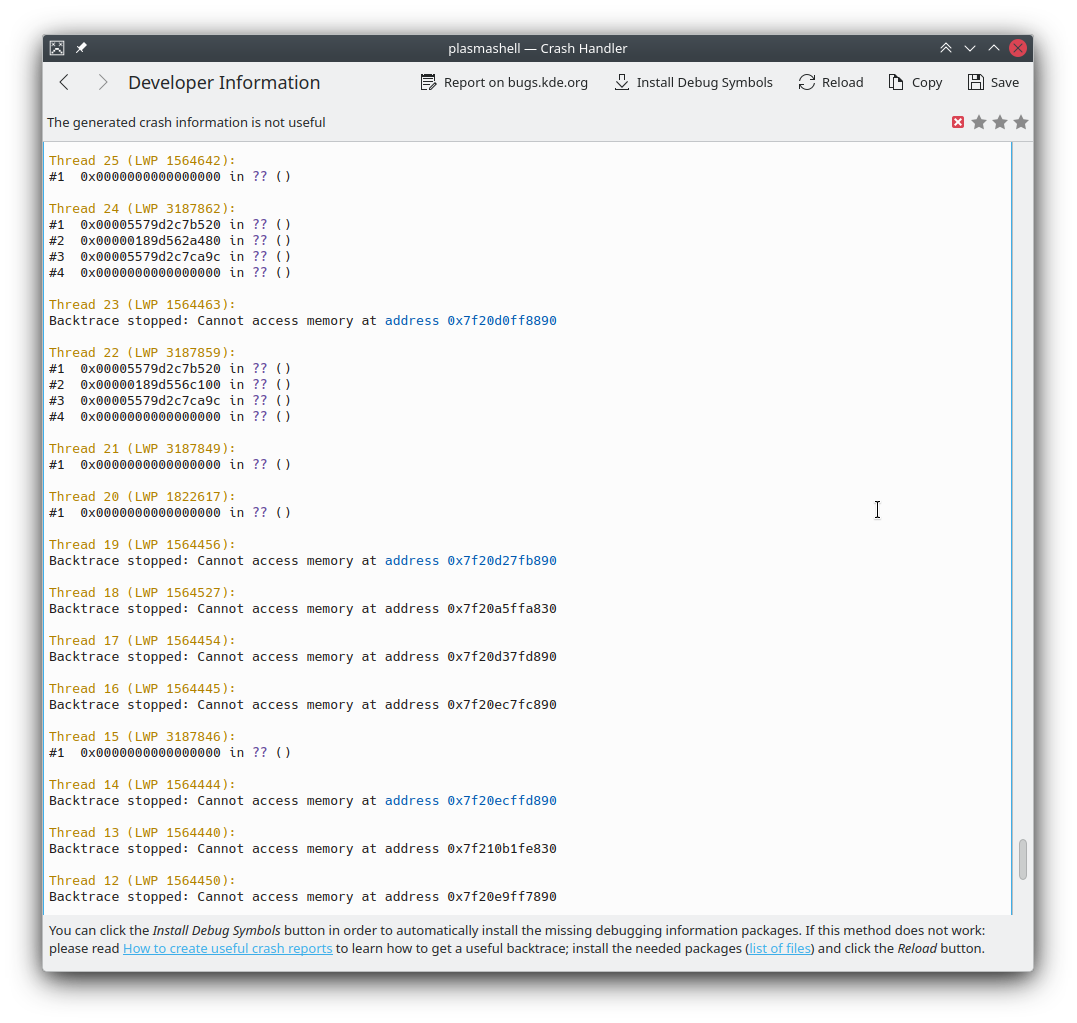Click the keep-above double chevron title bar button

coord(946,48)
